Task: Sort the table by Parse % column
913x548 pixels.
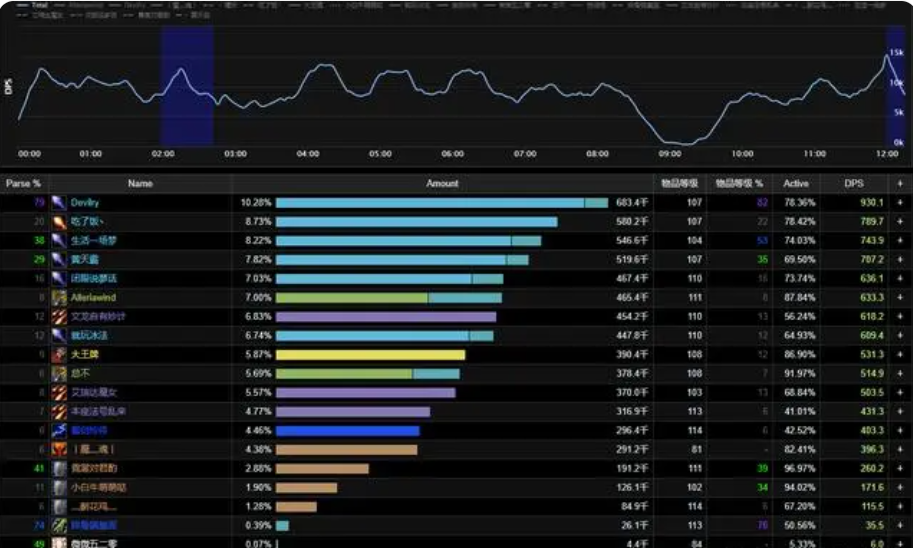Action: coord(24,184)
